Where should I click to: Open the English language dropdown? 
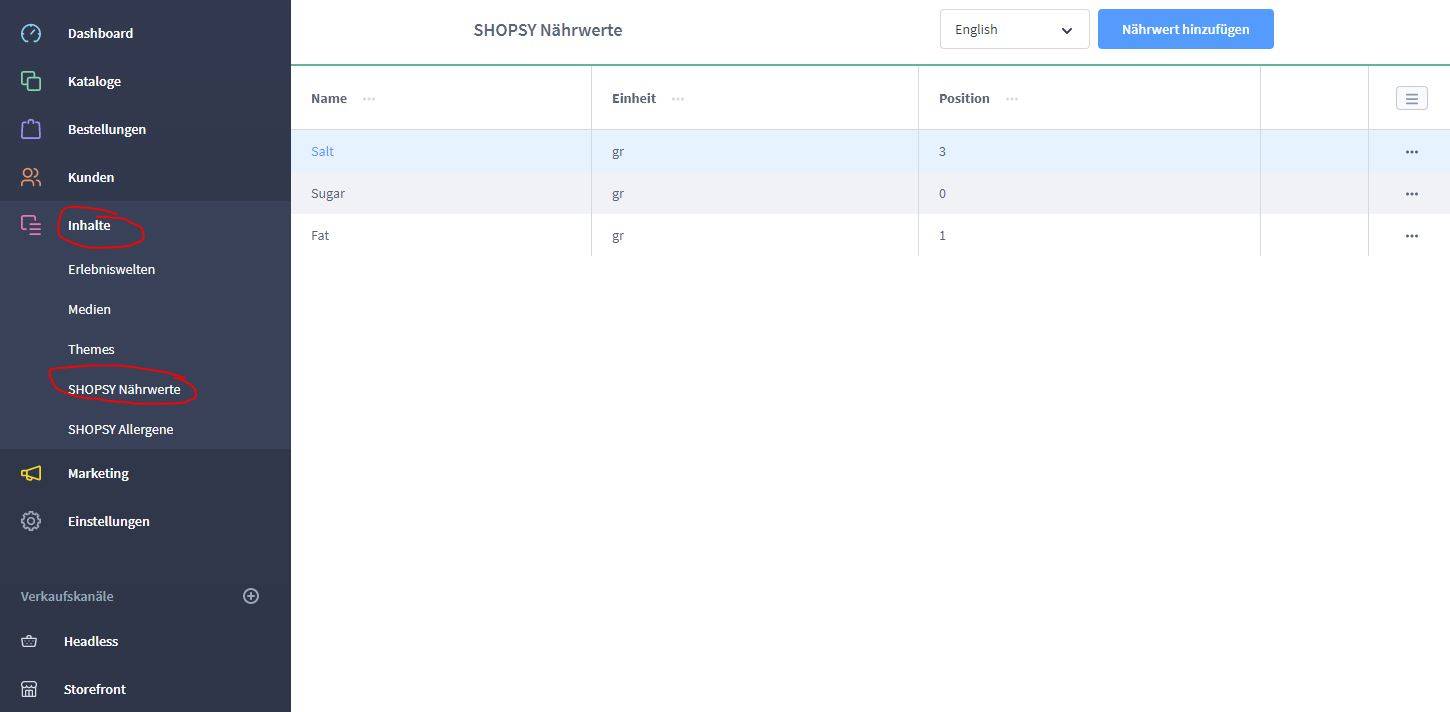[x=1014, y=29]
